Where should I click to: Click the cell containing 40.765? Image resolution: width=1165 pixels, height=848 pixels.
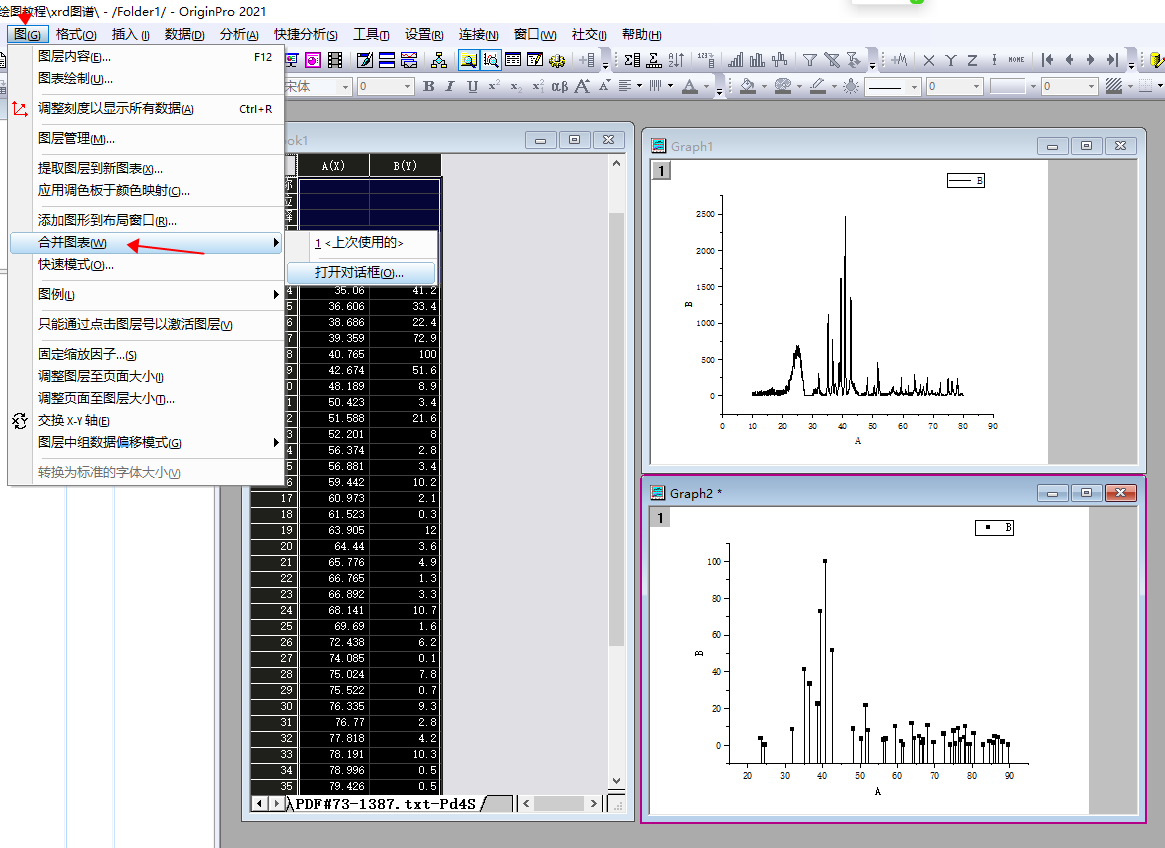334,355
